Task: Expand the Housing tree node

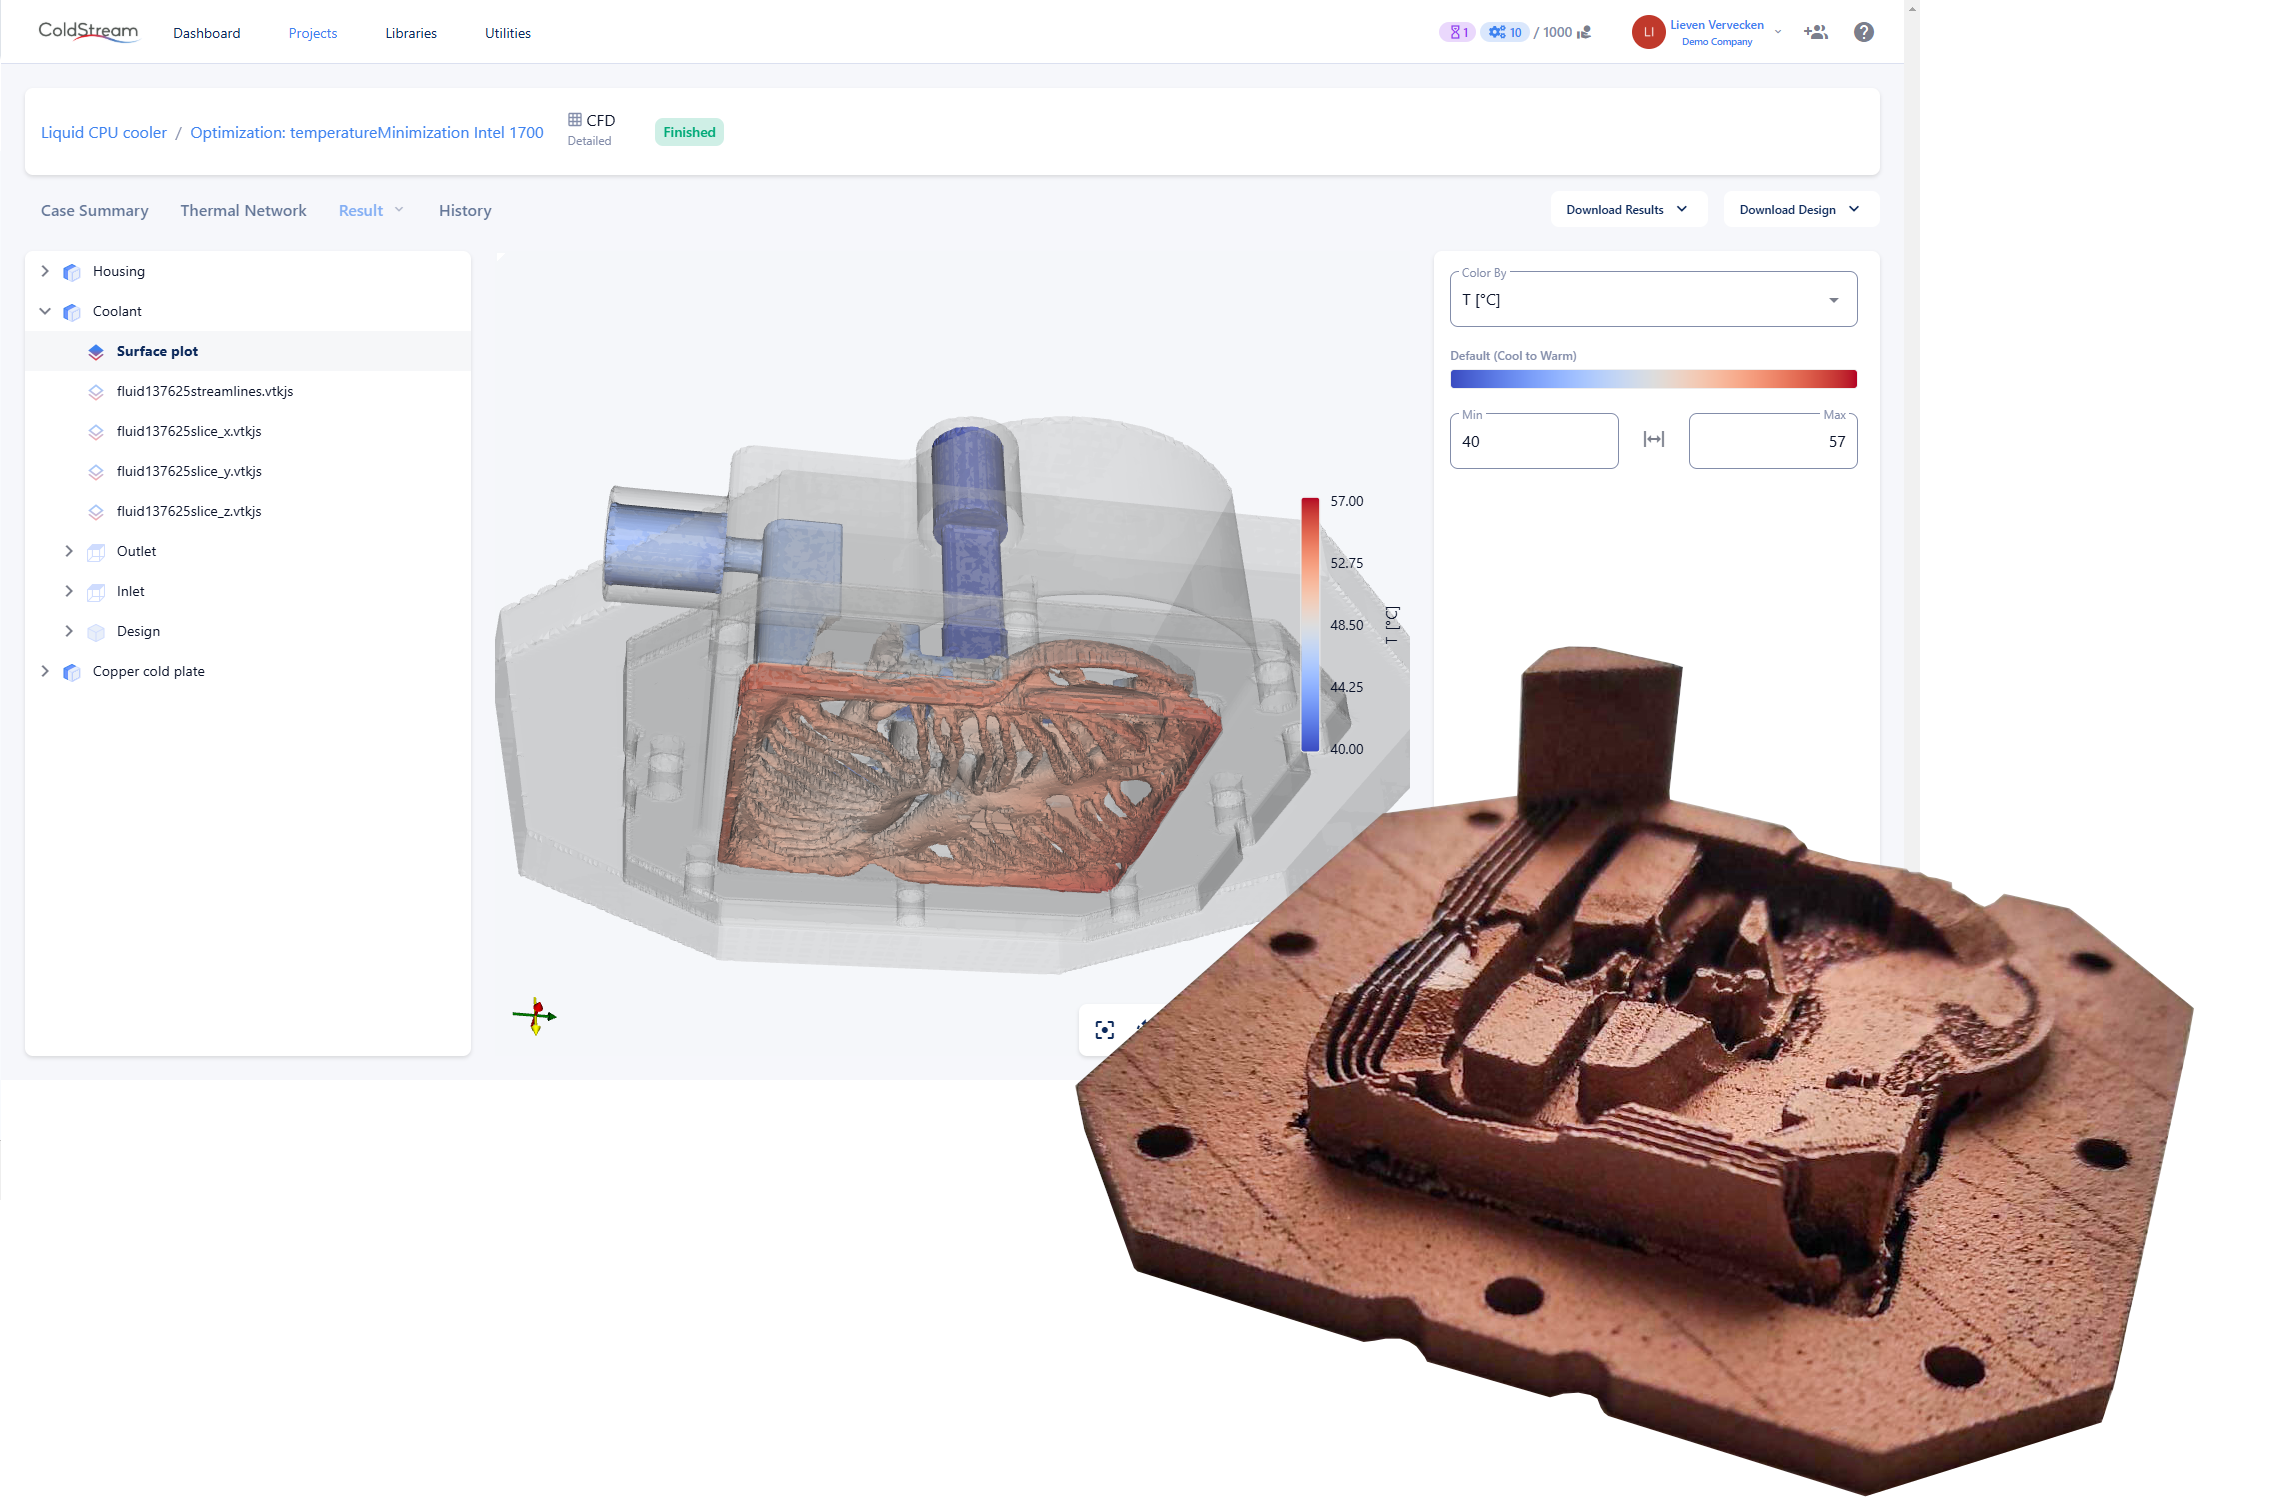Action: click(x=45, y=271)
